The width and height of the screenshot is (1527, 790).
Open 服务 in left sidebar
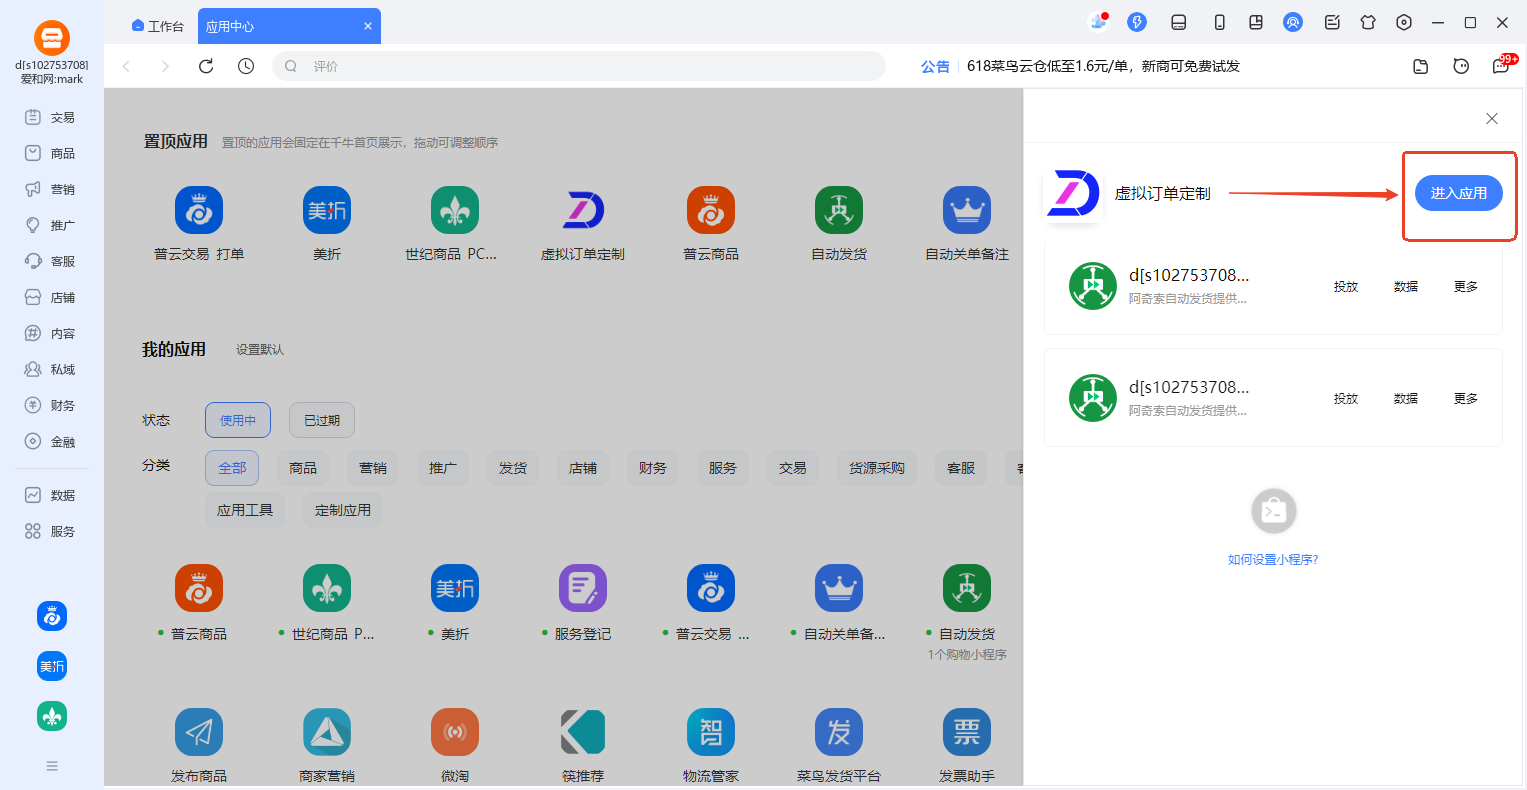[51, 531]
